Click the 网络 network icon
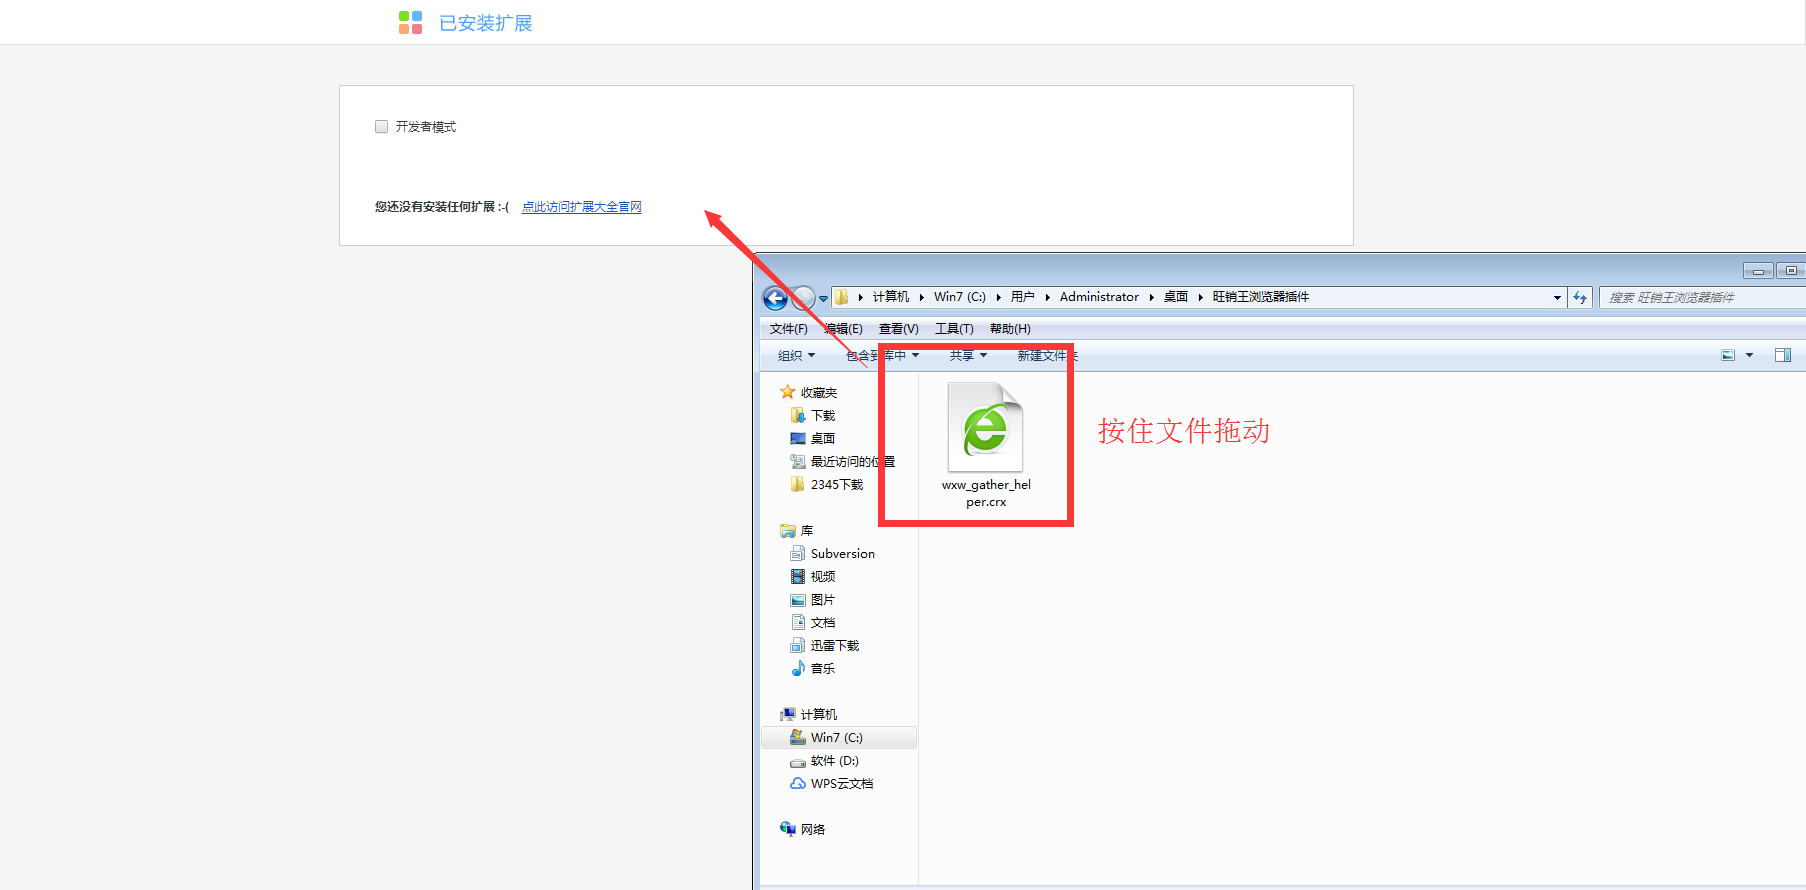 788,829
